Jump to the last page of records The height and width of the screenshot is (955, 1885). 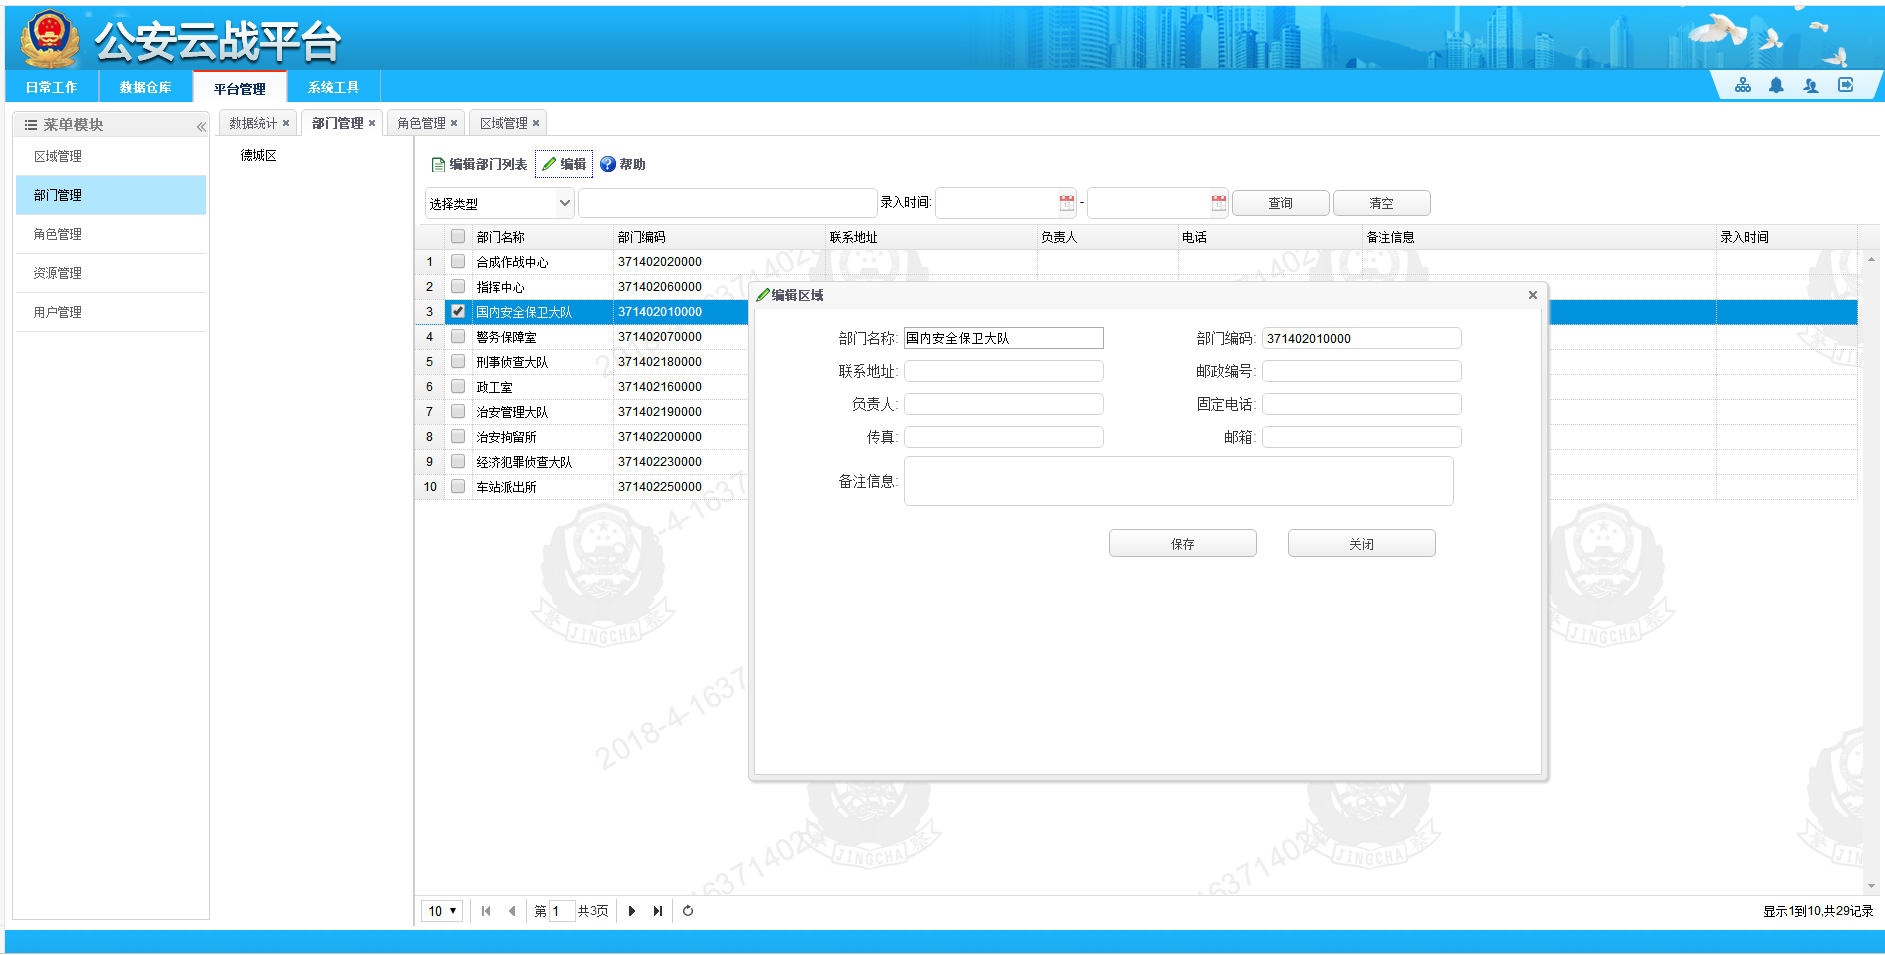click(658, 911)
